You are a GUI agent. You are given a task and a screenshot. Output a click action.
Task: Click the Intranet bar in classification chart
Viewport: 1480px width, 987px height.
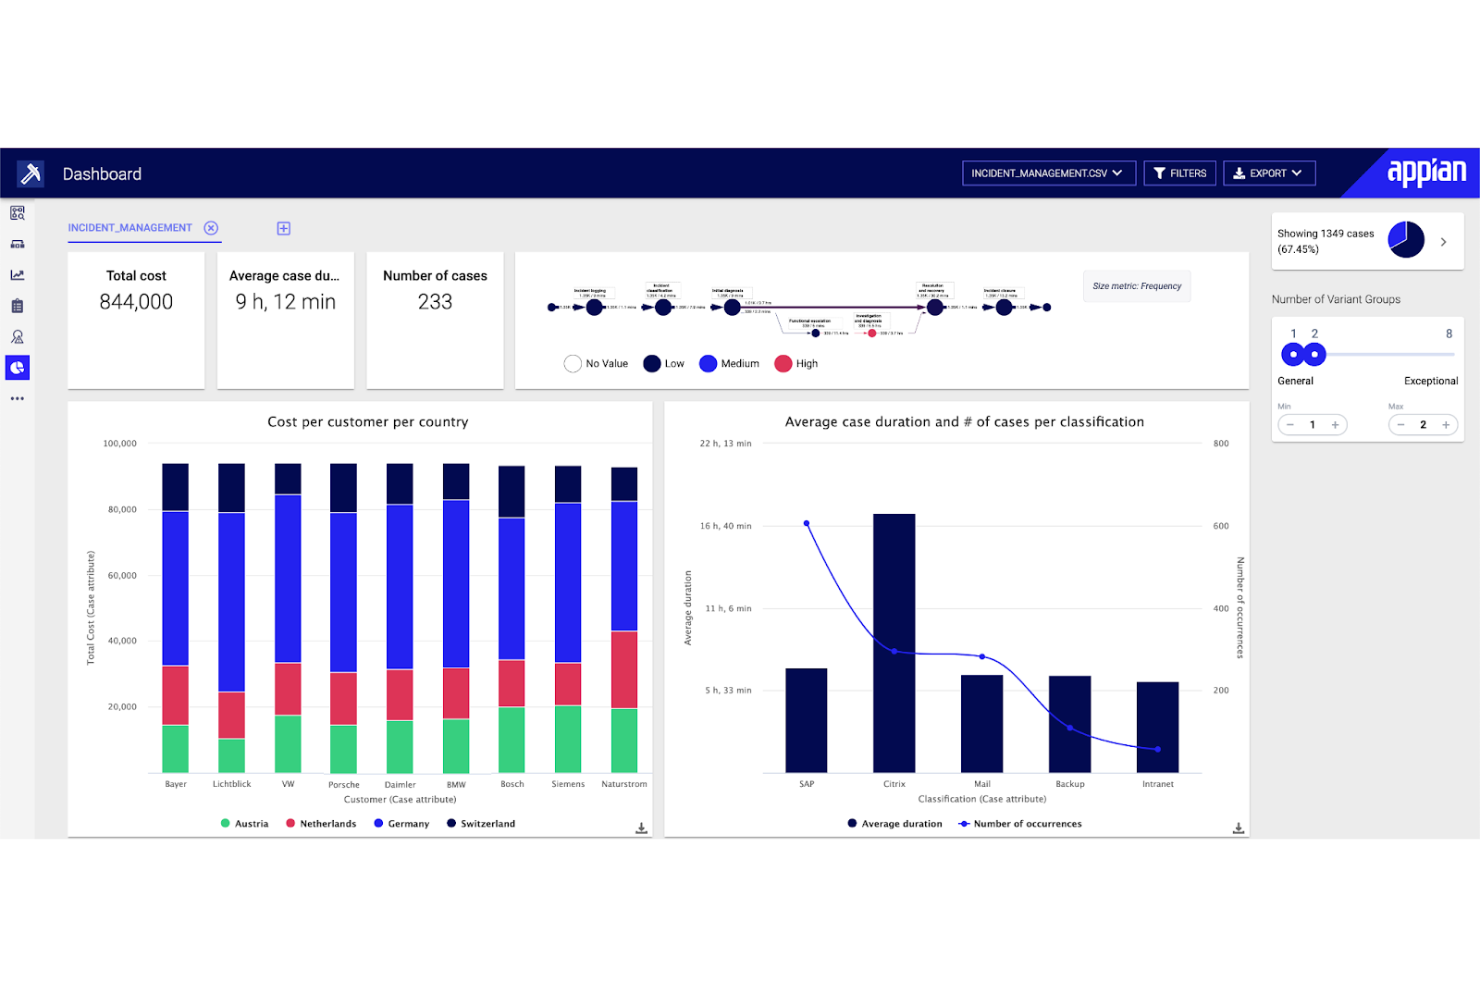pos(1157,727)
